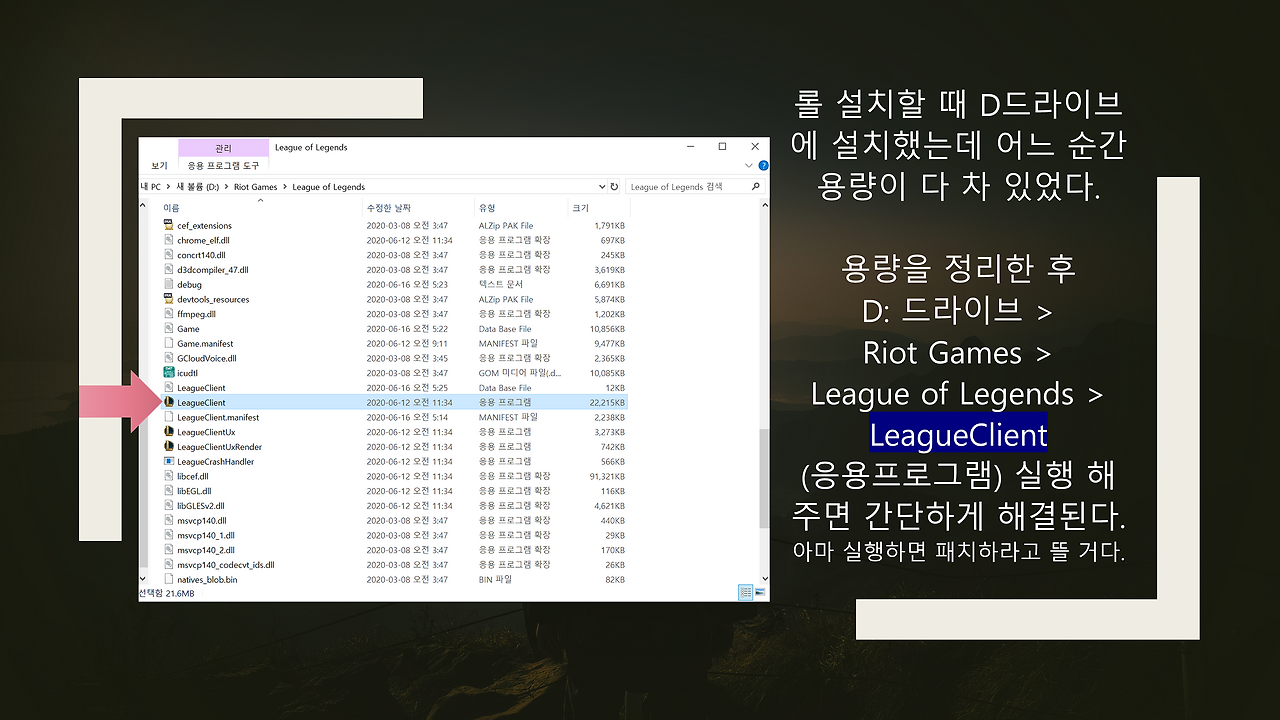Click League of Legends breadcrumb segment
Viewport: 1280px width, 720px height.
pyautogui.click(x=329, y=187)
